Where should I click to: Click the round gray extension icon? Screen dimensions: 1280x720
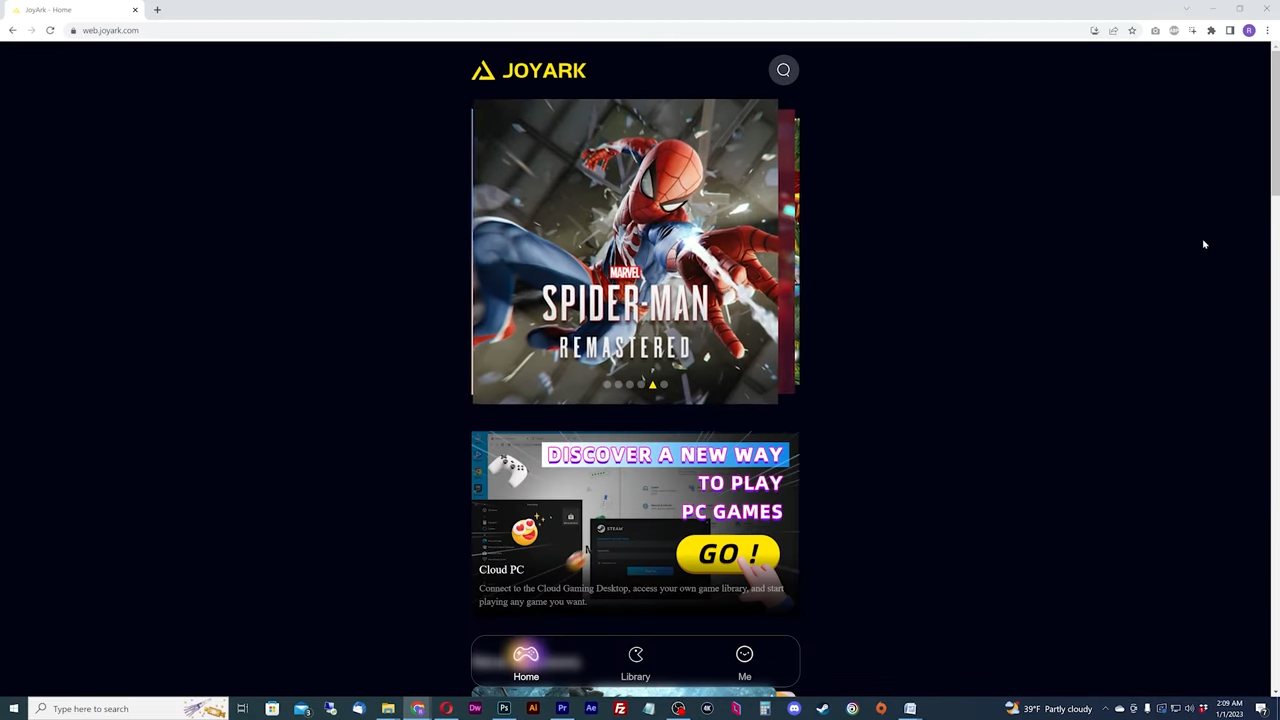1174,31
